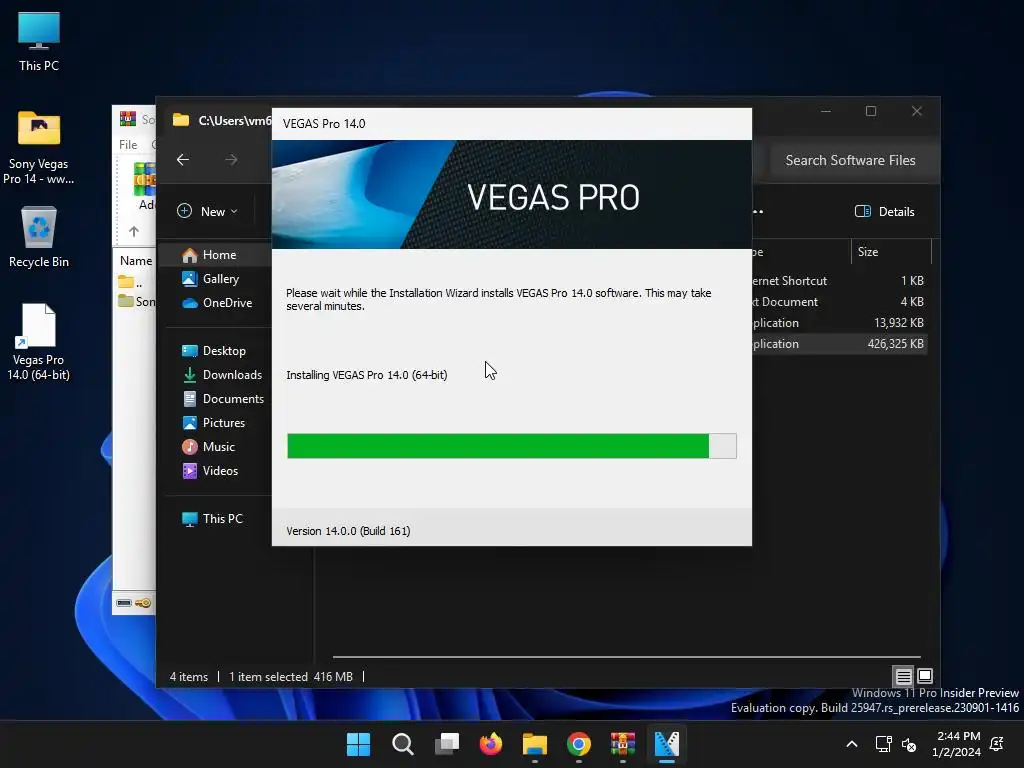The image size is (1024, 768).
Task: Click the up arrow in WinRAR window
Action: (134, 231)
